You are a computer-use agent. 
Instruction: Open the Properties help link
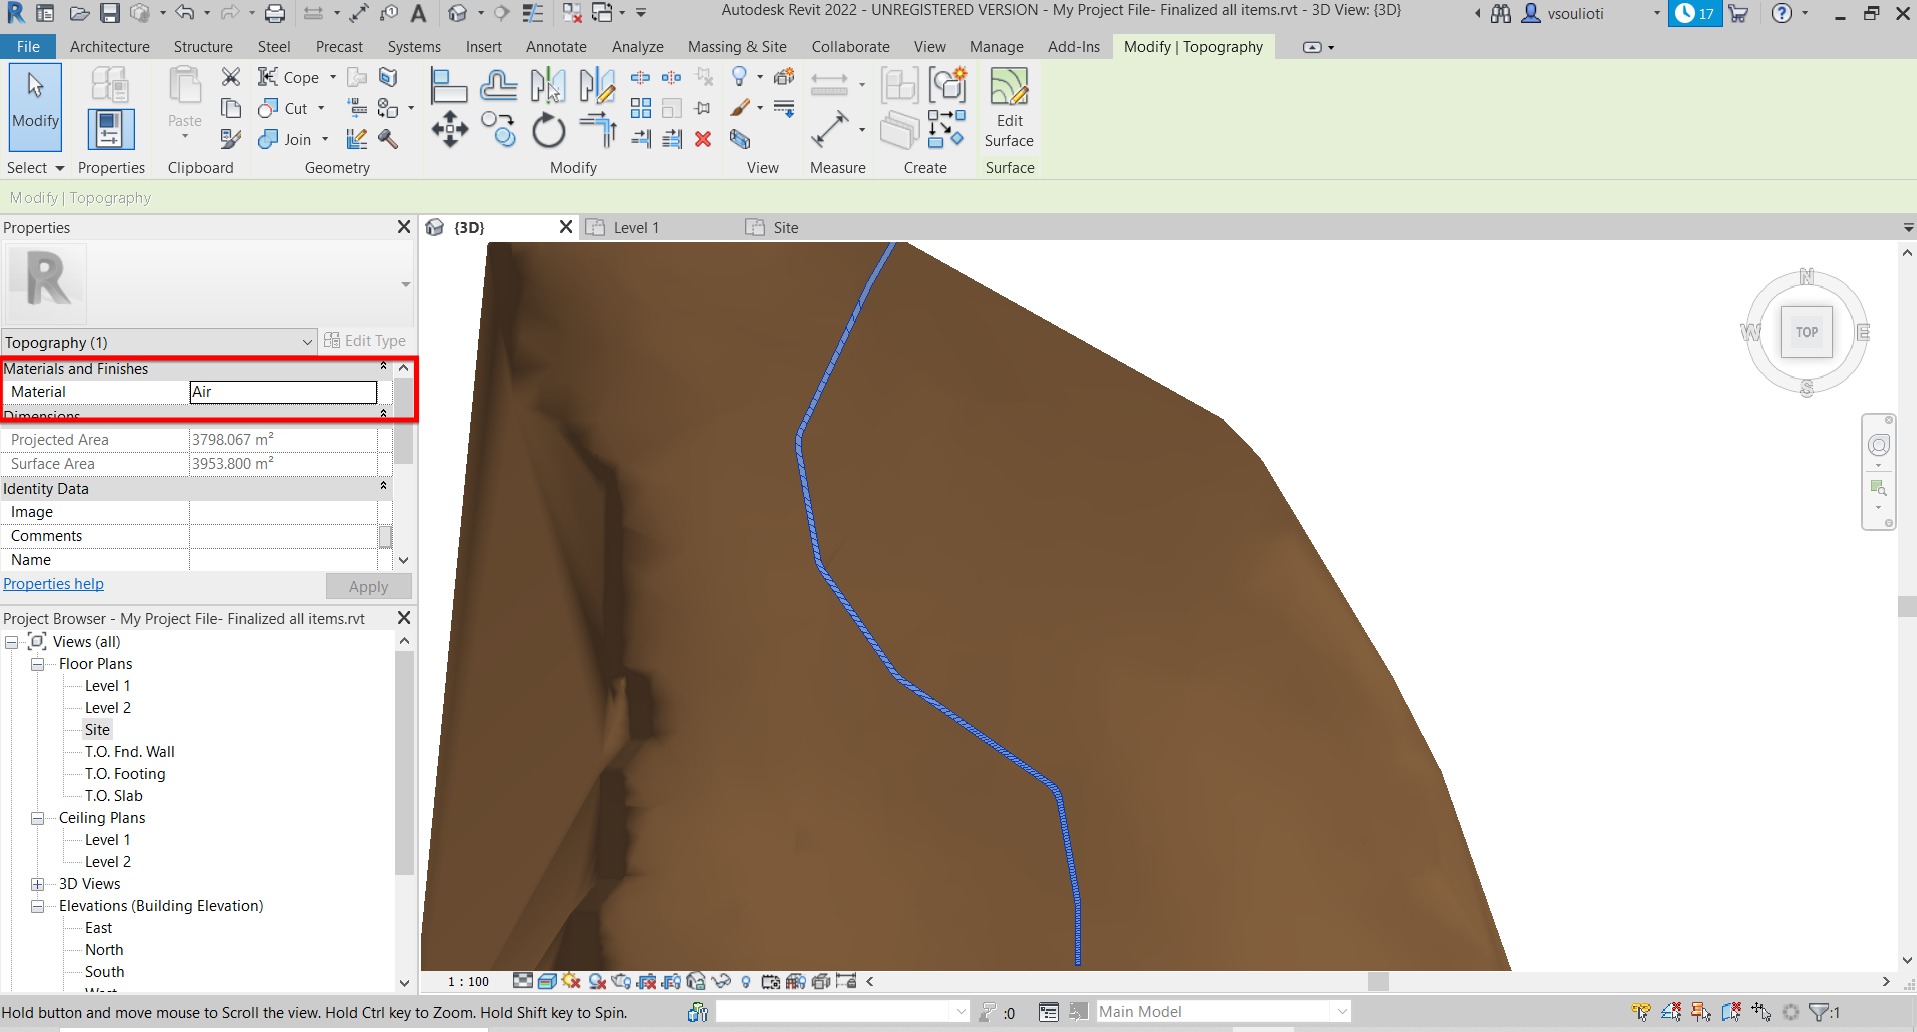[x=53, y=584]
